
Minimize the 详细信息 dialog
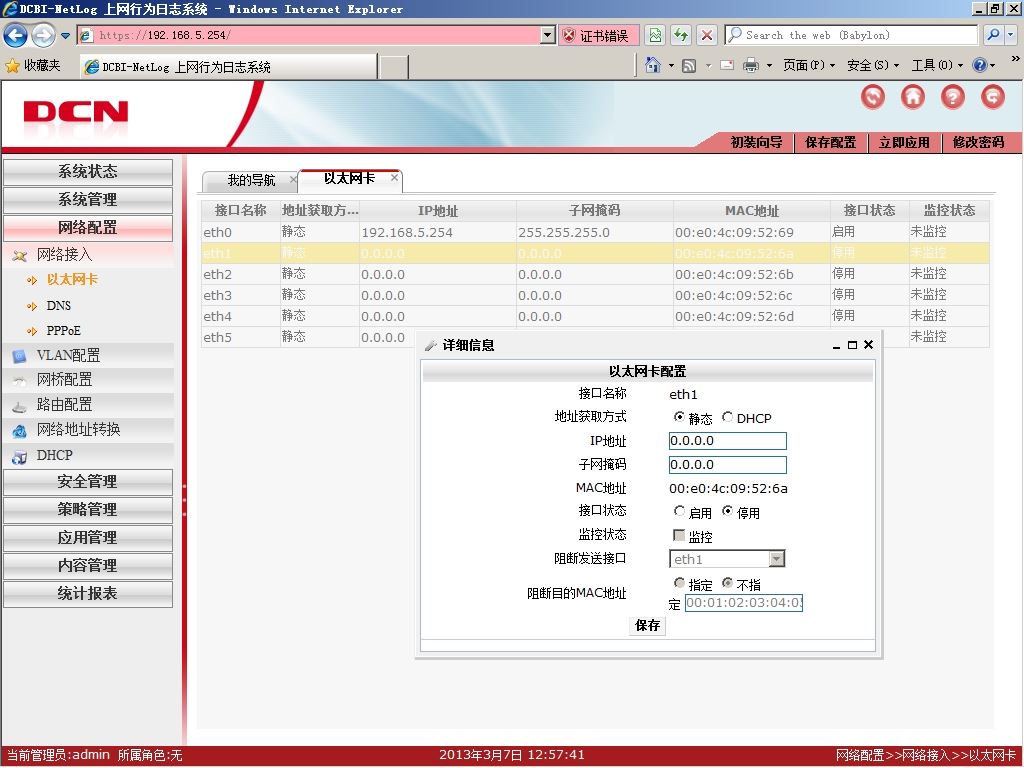point(837,346)
